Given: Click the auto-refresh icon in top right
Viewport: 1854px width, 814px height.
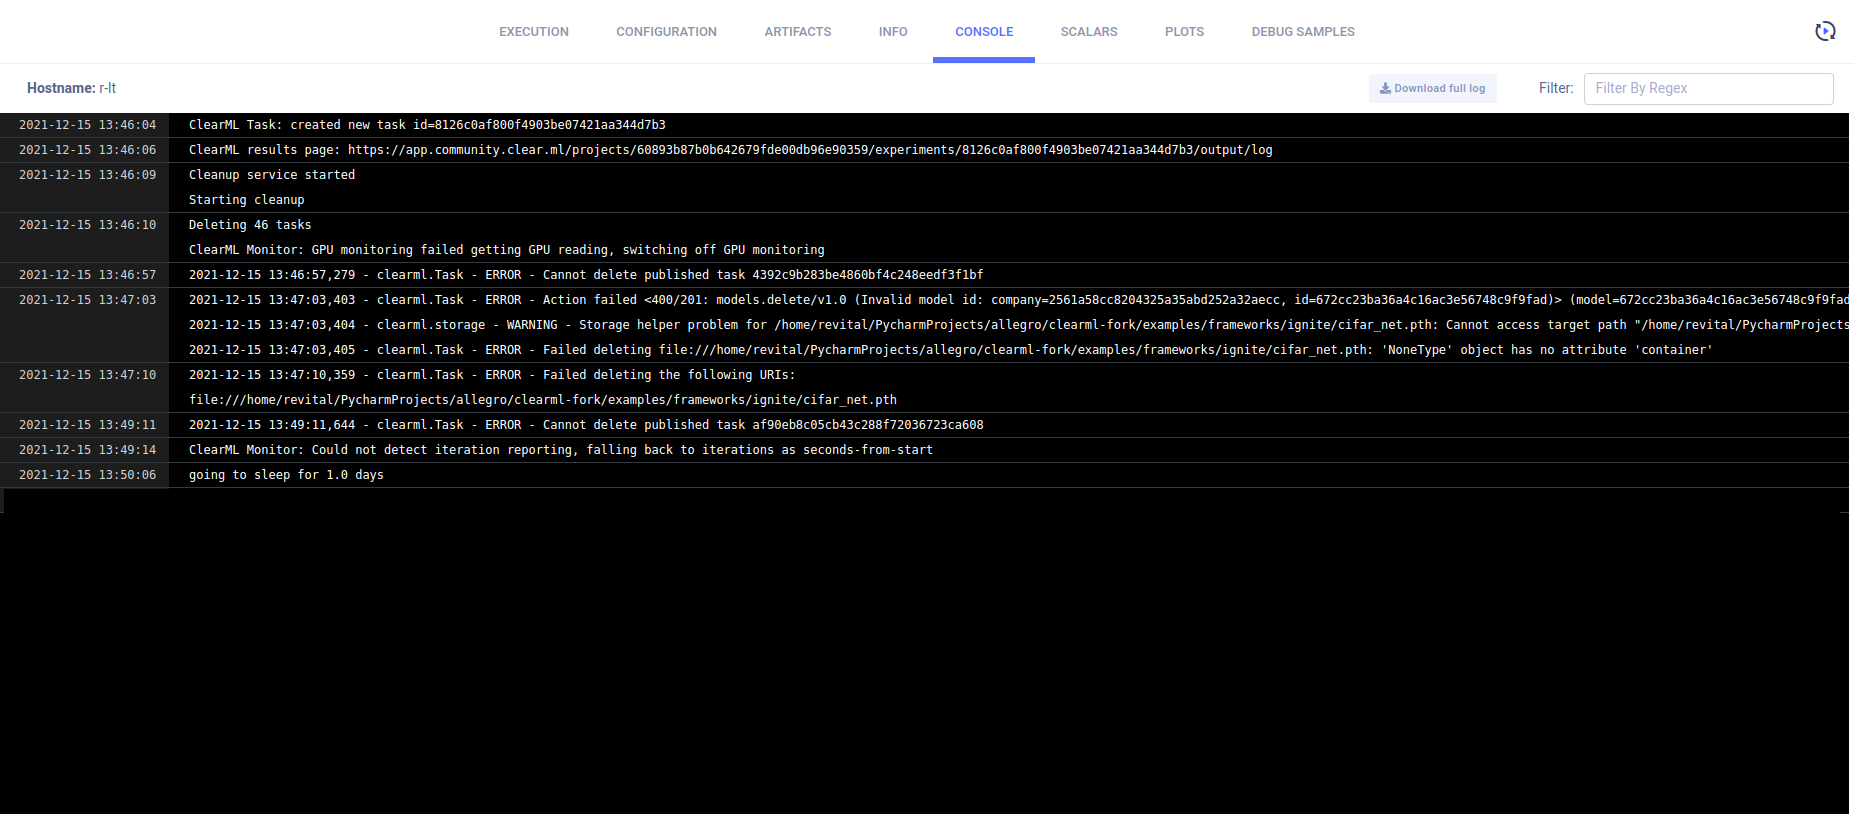Looking at the screenshot, I should pos(1825,31).
